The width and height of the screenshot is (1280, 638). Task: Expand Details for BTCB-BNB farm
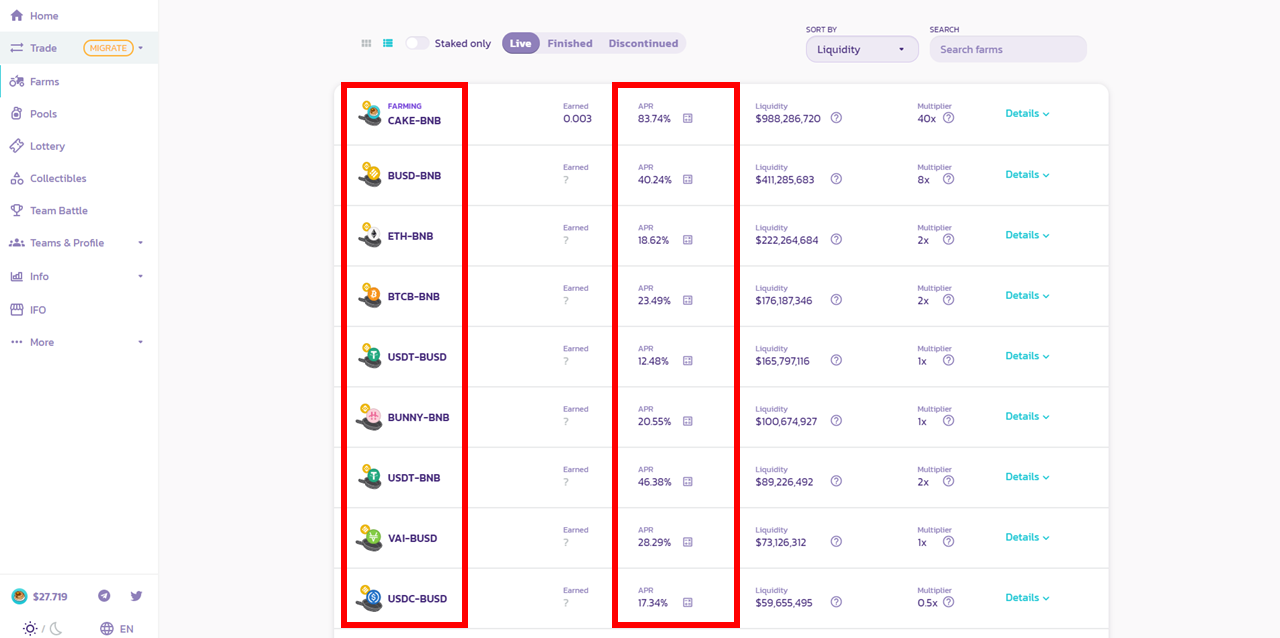click(x=1027, y=296)
